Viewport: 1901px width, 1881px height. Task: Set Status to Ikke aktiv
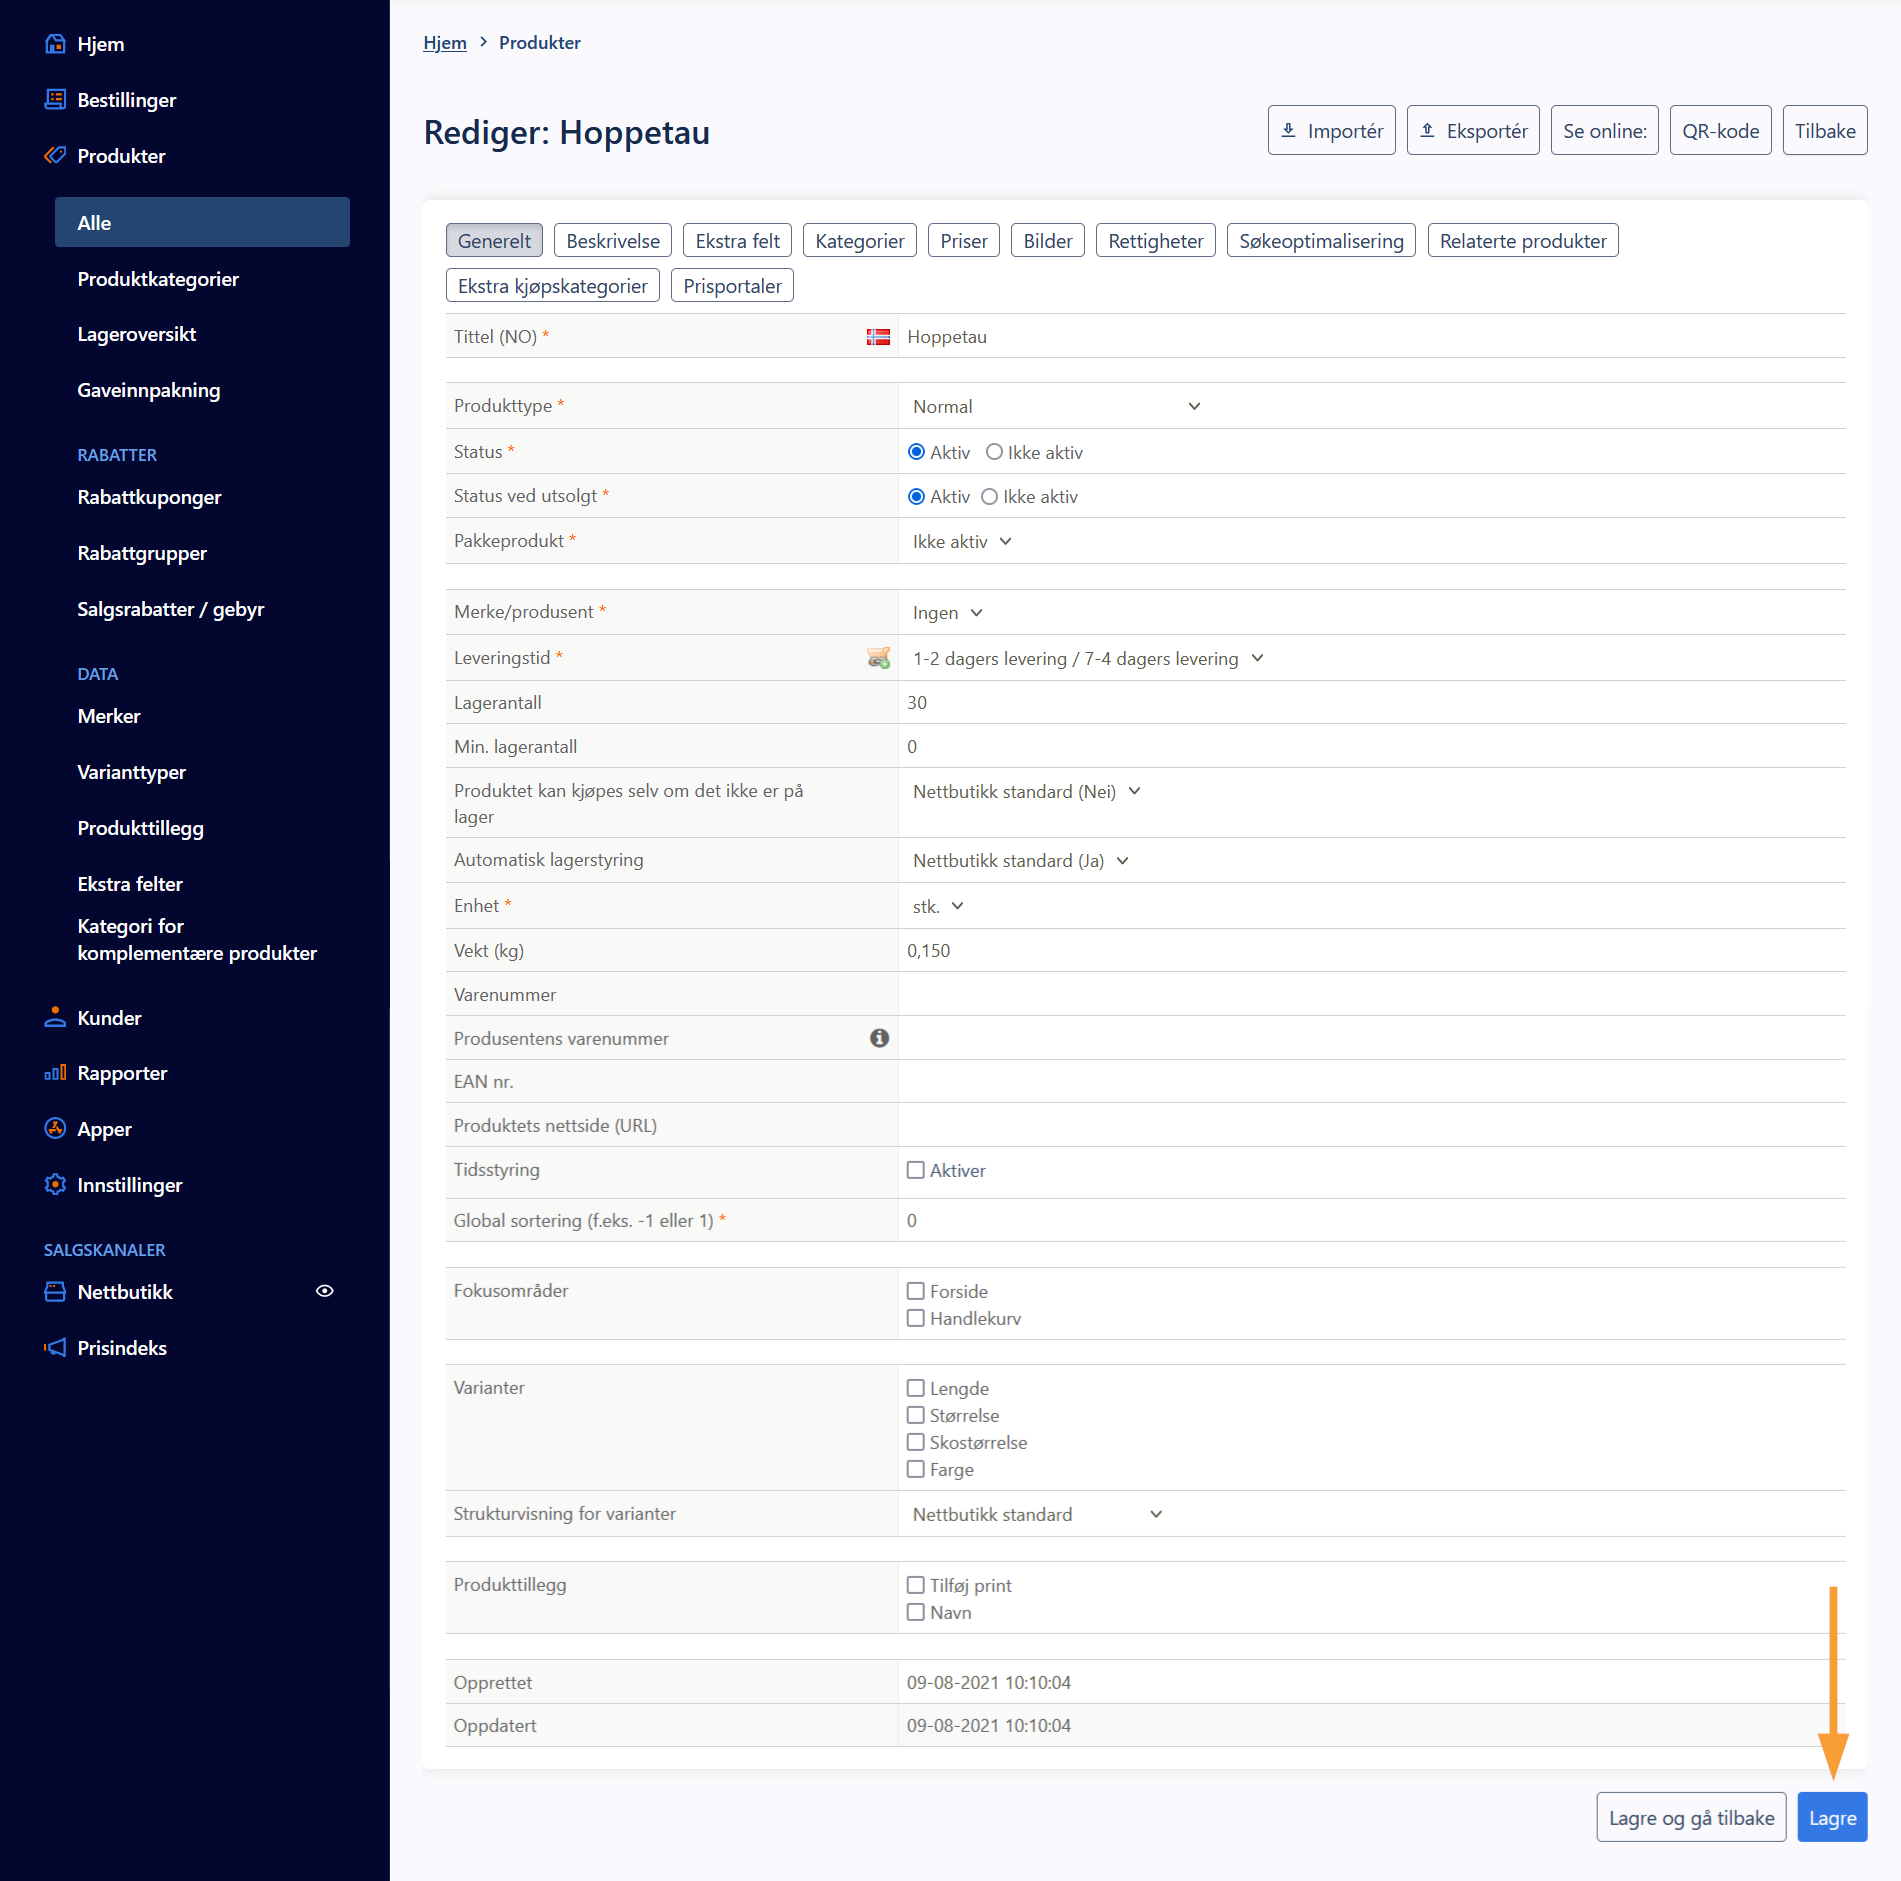994,452
